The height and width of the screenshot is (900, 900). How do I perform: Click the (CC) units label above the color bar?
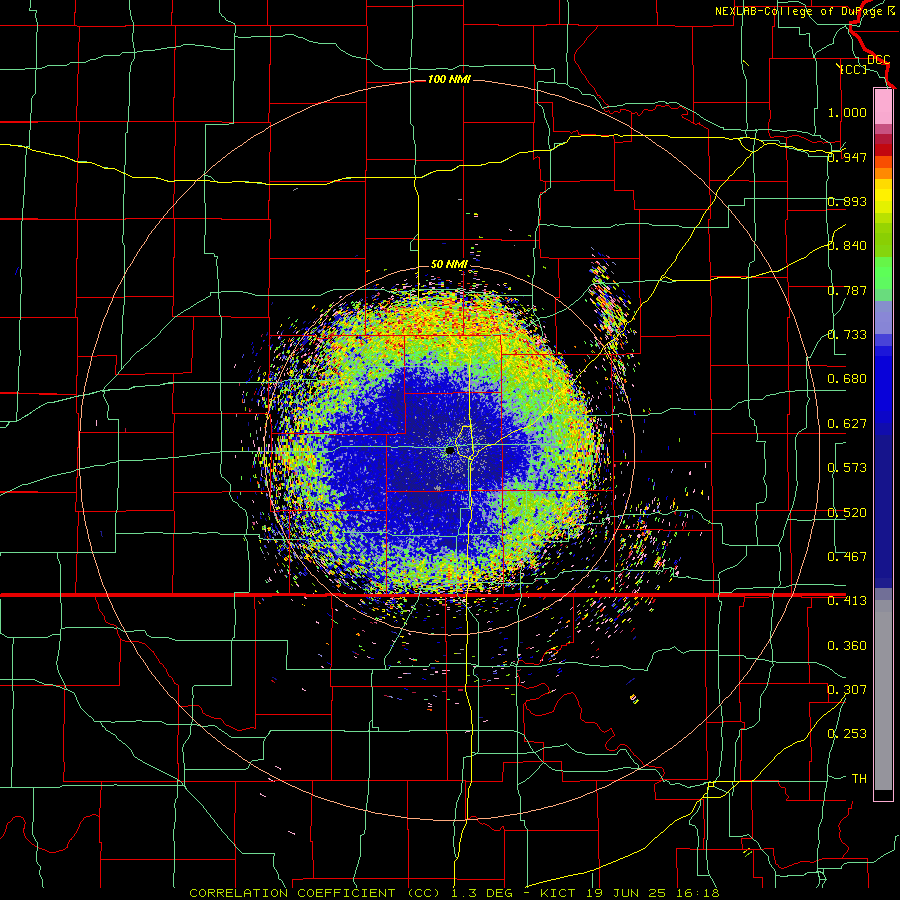click(x=853, y=69)
